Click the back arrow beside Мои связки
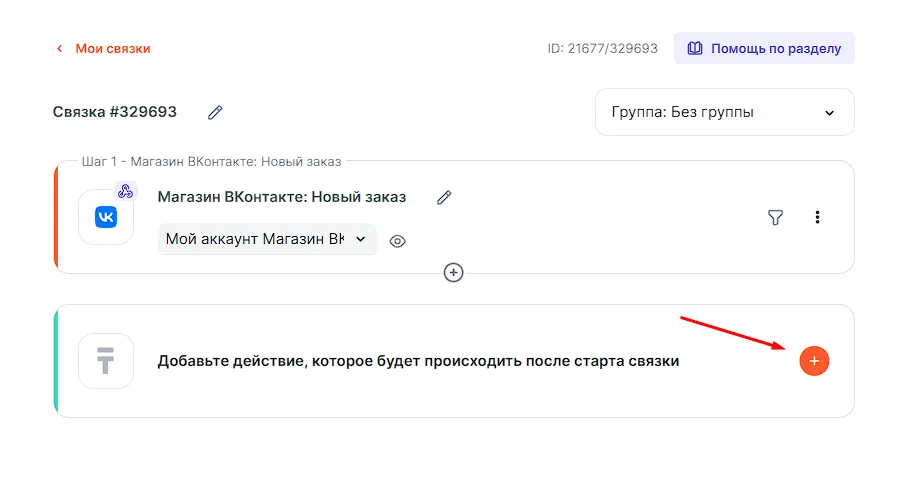The image size is (903, 489). [x=59, y=48]
